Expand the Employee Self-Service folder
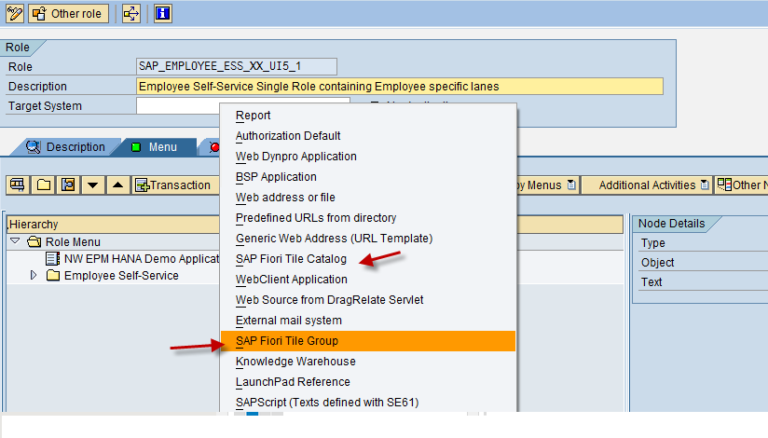This screenshot has width=768, height=438. 33,275
